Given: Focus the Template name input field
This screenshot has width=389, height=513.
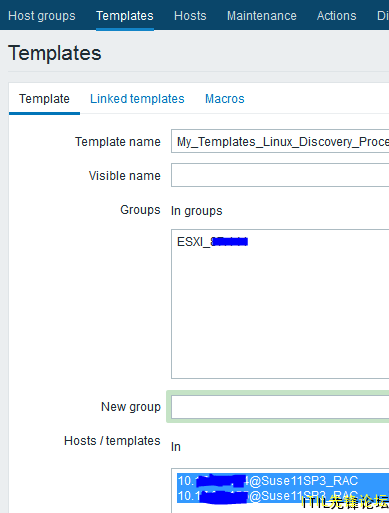Looking at the screenshot, I should (x=280, y=141).
